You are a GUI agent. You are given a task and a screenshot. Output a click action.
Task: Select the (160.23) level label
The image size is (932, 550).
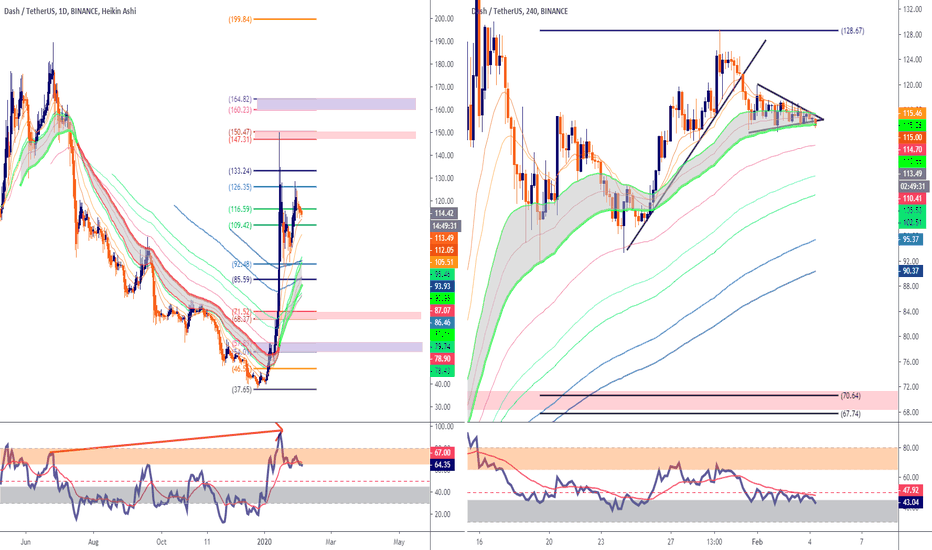click(240, 109)
